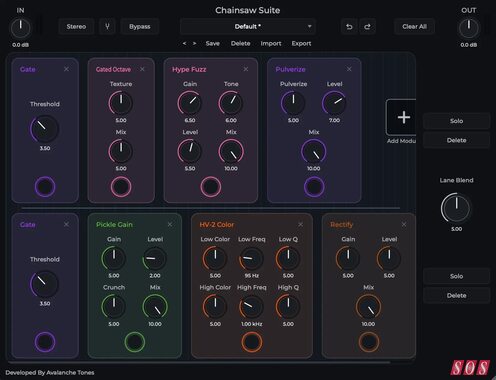
Task: Toggle the Bypass button
Action: tap(140, 27)
